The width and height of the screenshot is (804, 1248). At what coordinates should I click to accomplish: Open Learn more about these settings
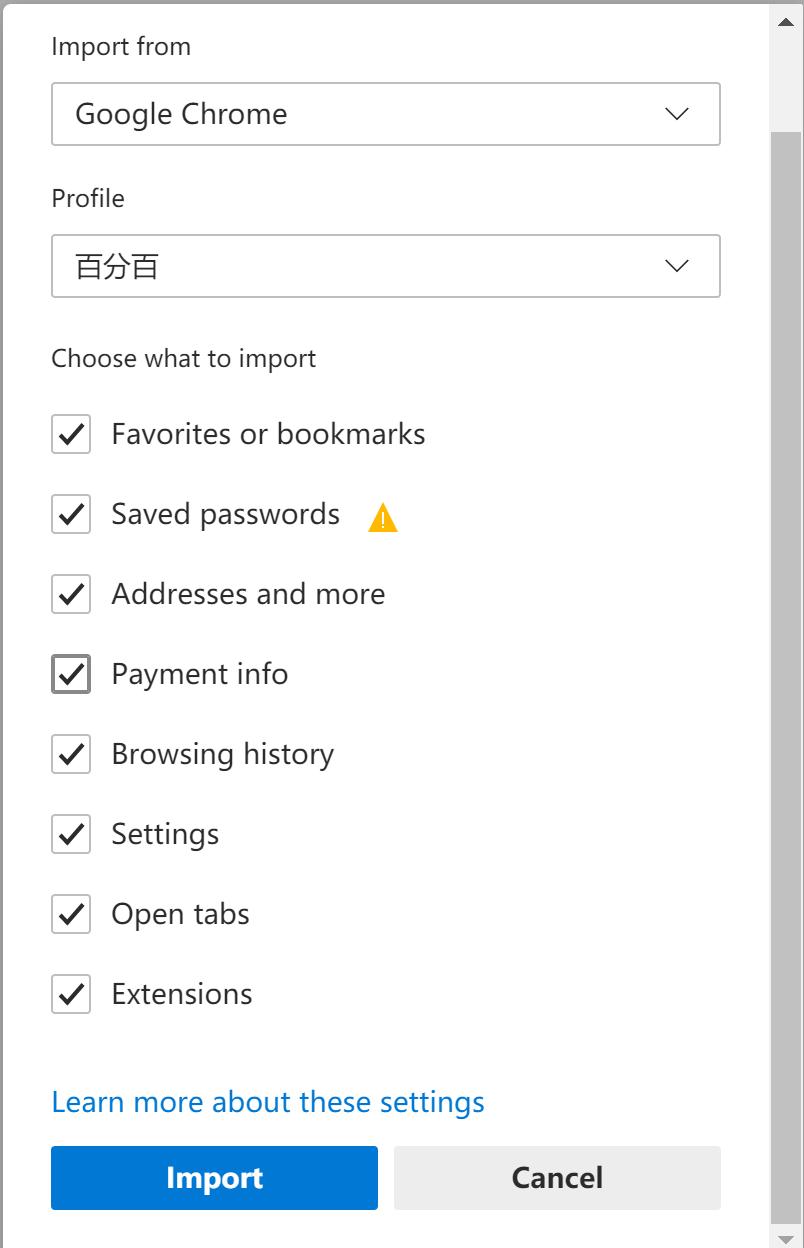[x=268, y=1101]
